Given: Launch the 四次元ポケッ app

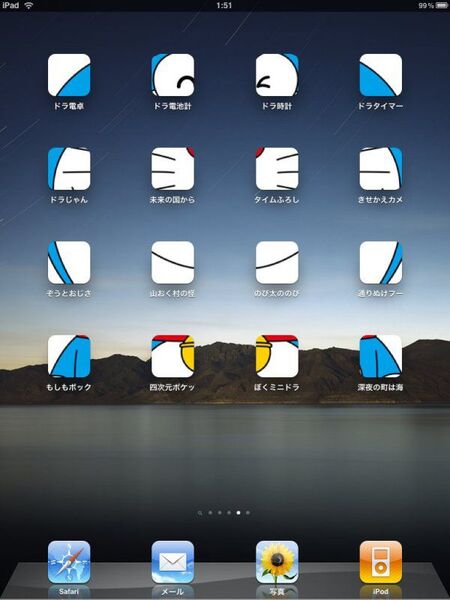Looking at the screenshot, I should pos(173,356).
